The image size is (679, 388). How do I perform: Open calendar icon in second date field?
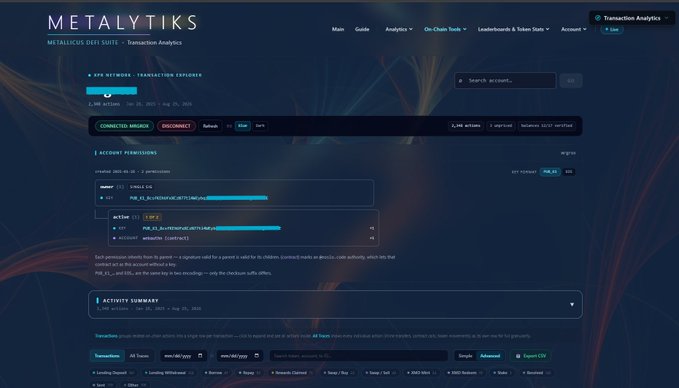point(256,356)
